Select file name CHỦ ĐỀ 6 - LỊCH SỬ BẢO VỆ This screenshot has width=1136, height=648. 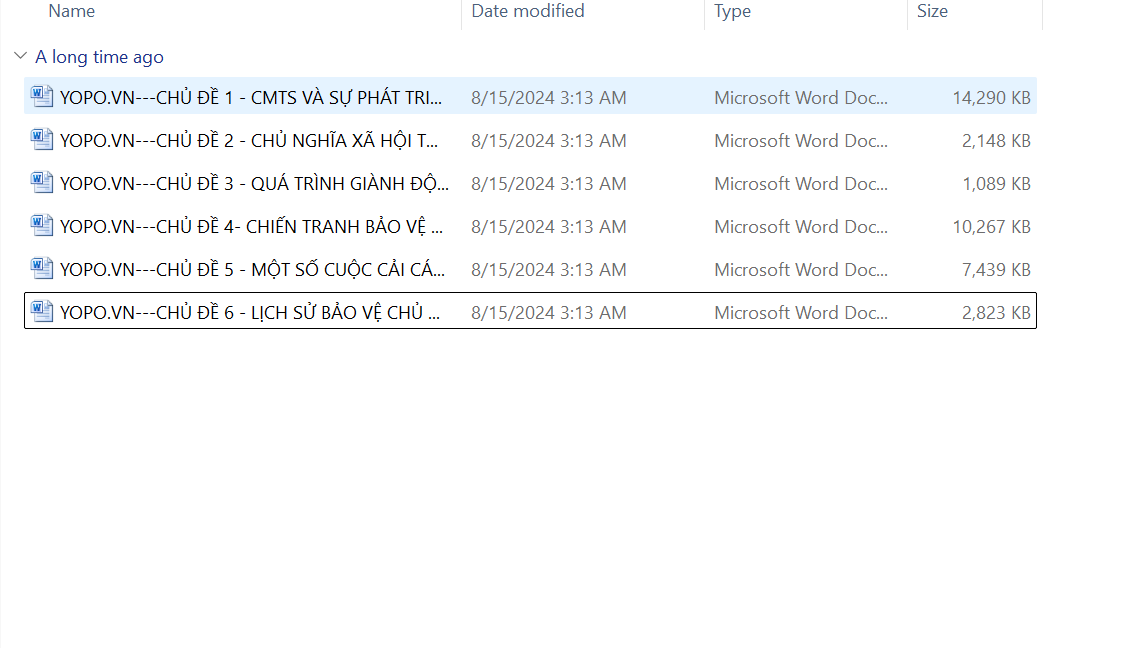click(250, 312)
